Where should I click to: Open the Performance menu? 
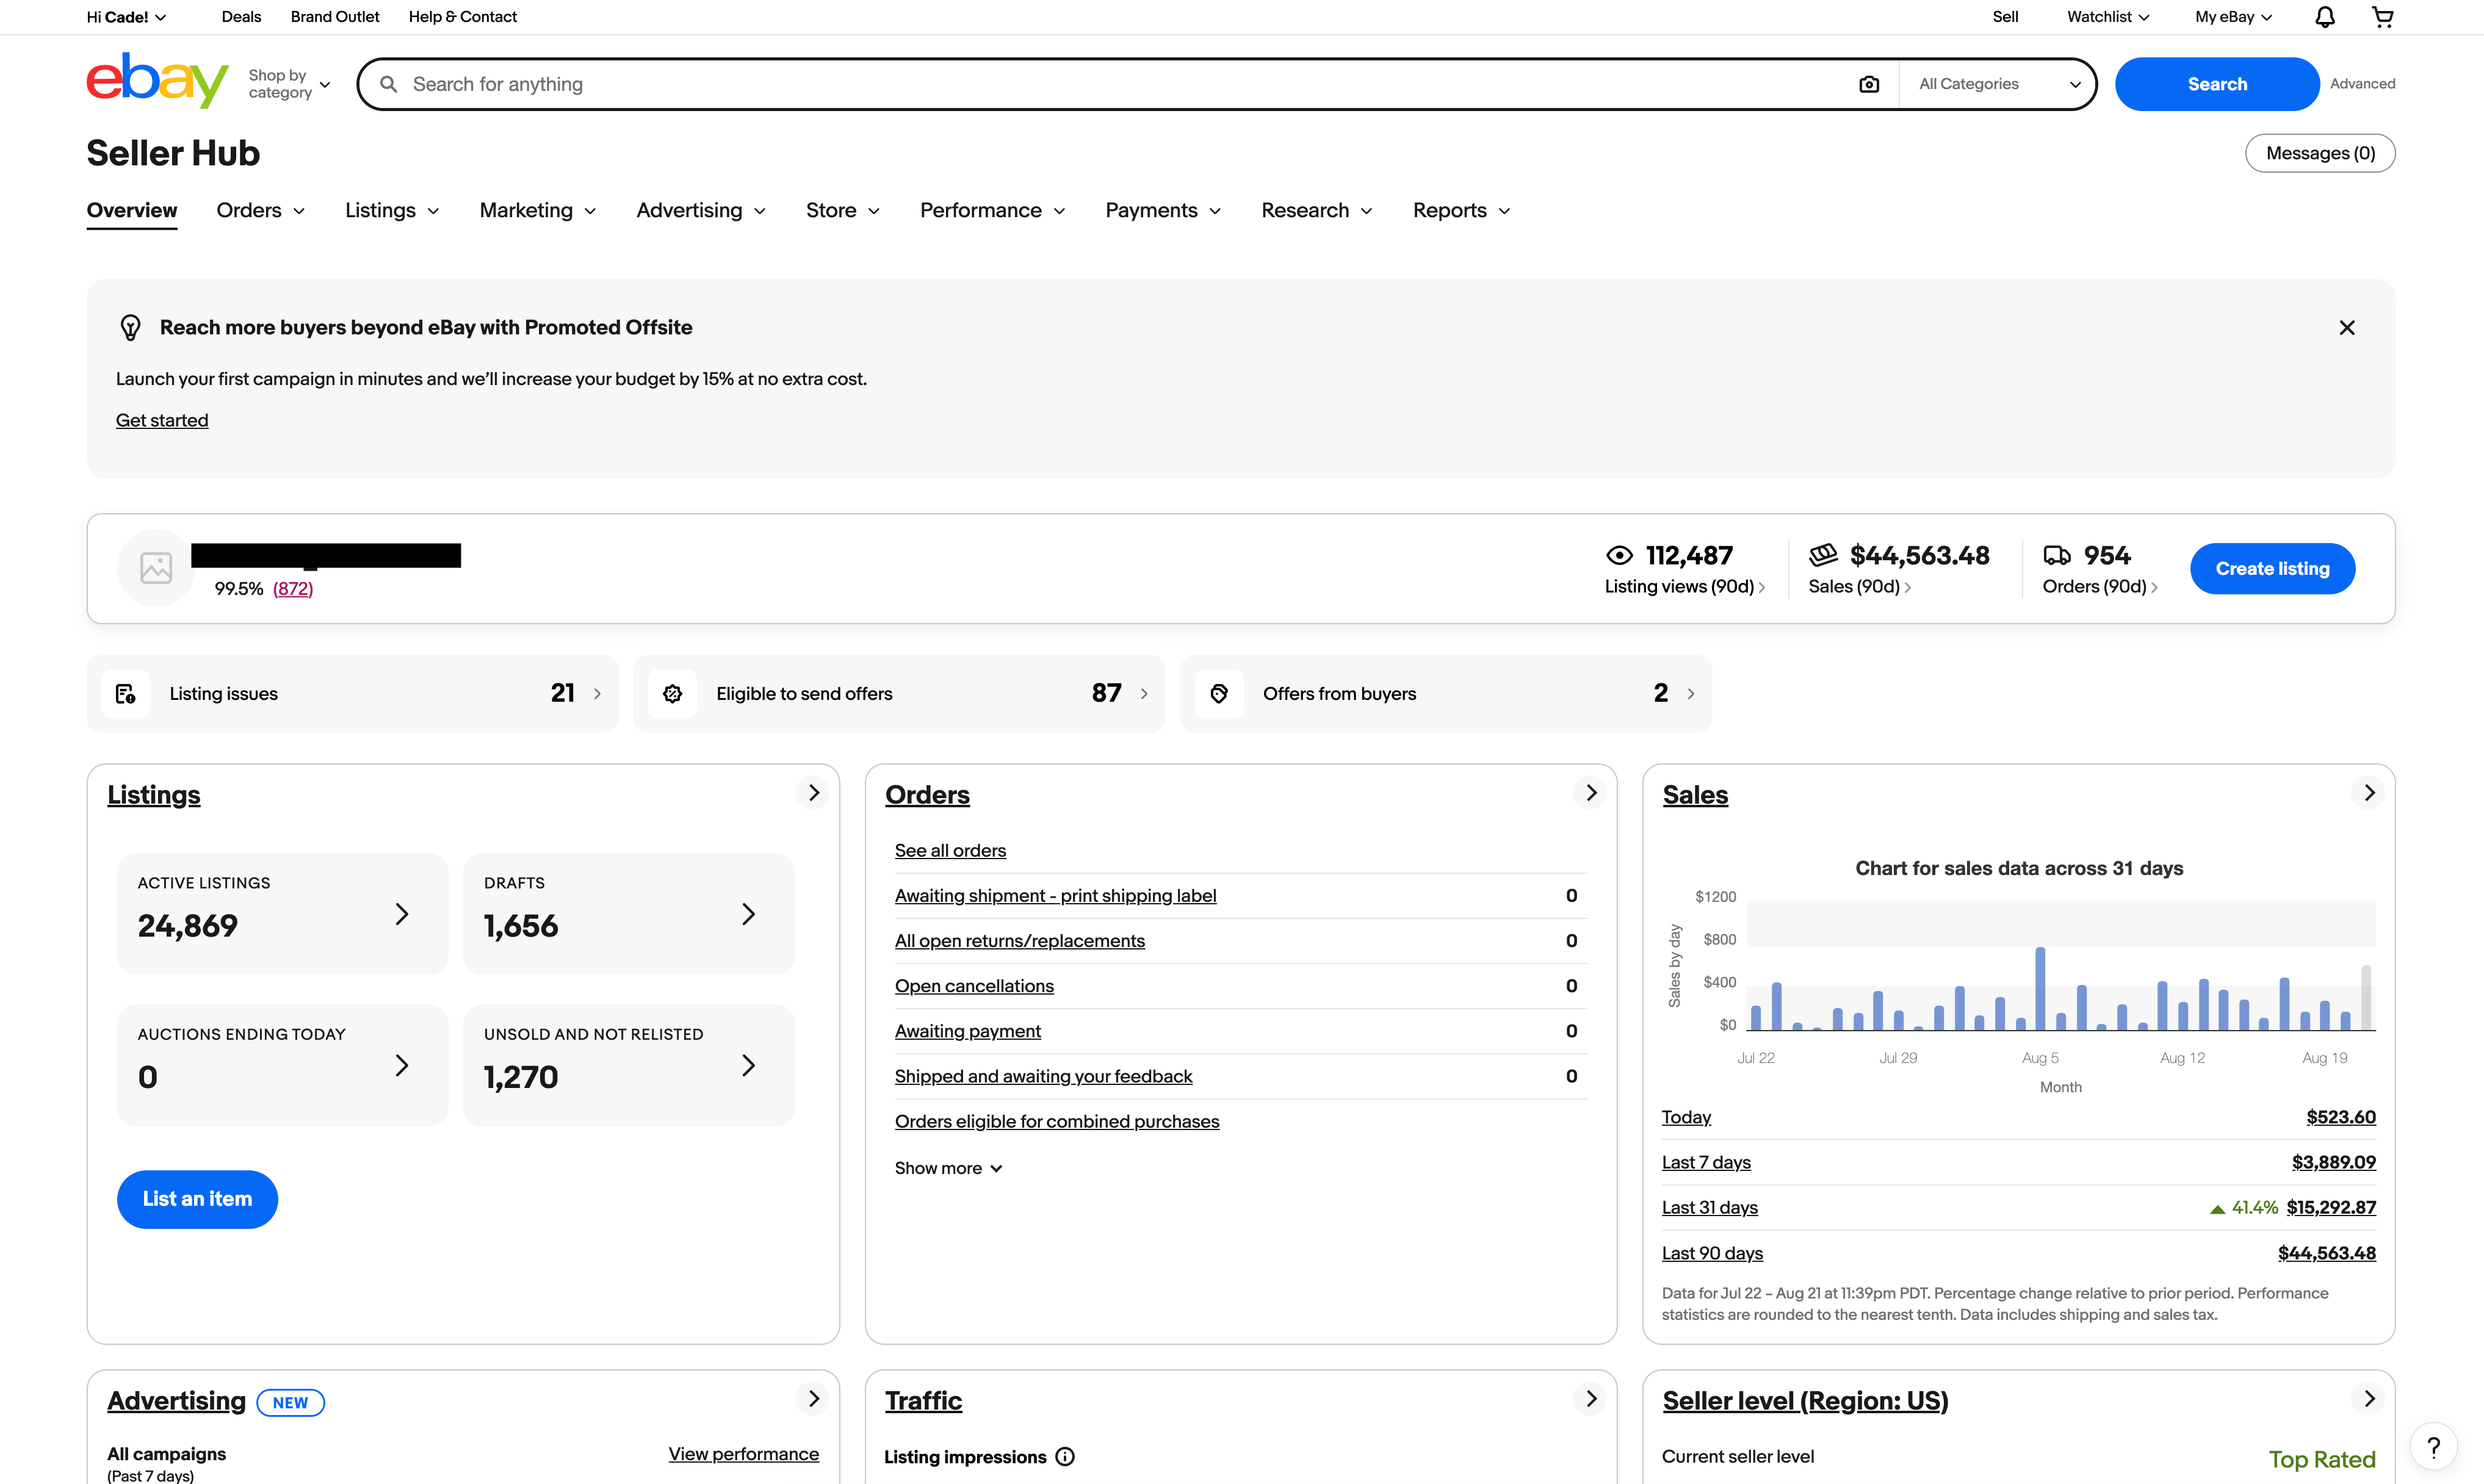[993, 211]
